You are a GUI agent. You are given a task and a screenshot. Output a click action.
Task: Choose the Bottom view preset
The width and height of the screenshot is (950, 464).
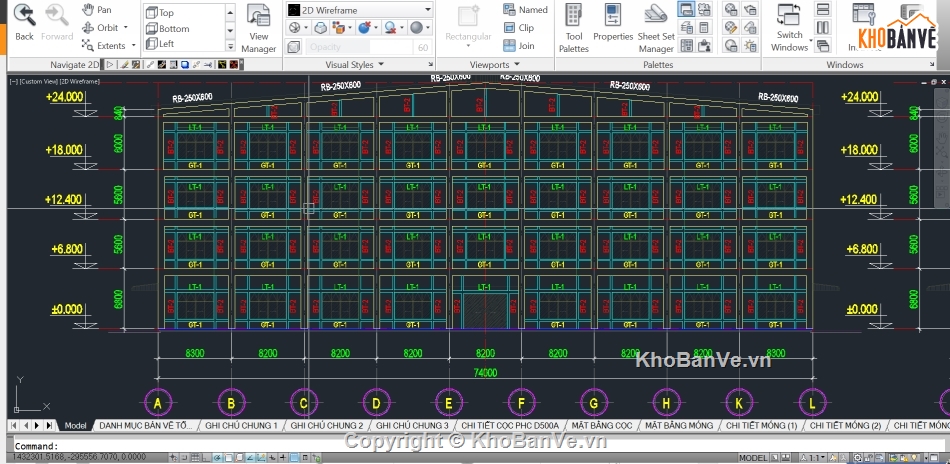pyautogui.click(x=168, y=28)
